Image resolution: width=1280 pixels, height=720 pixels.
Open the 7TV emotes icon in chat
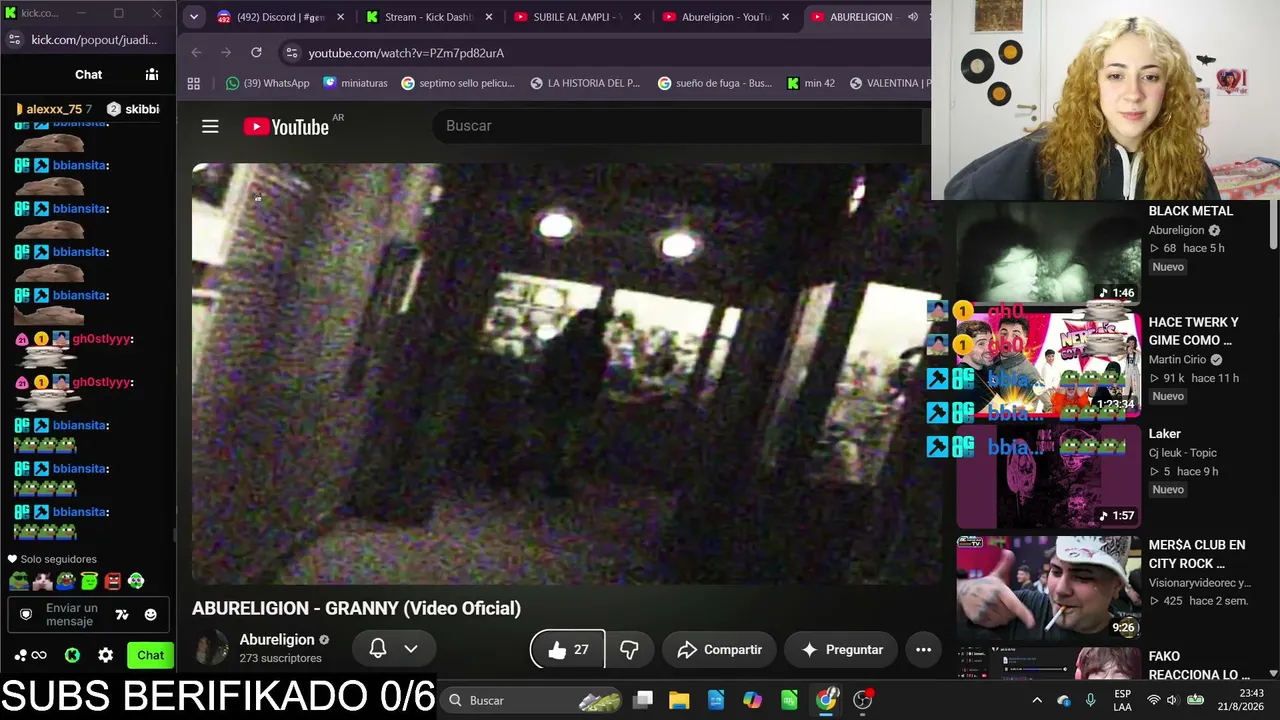pyautogui.click(x=122, y=615)
